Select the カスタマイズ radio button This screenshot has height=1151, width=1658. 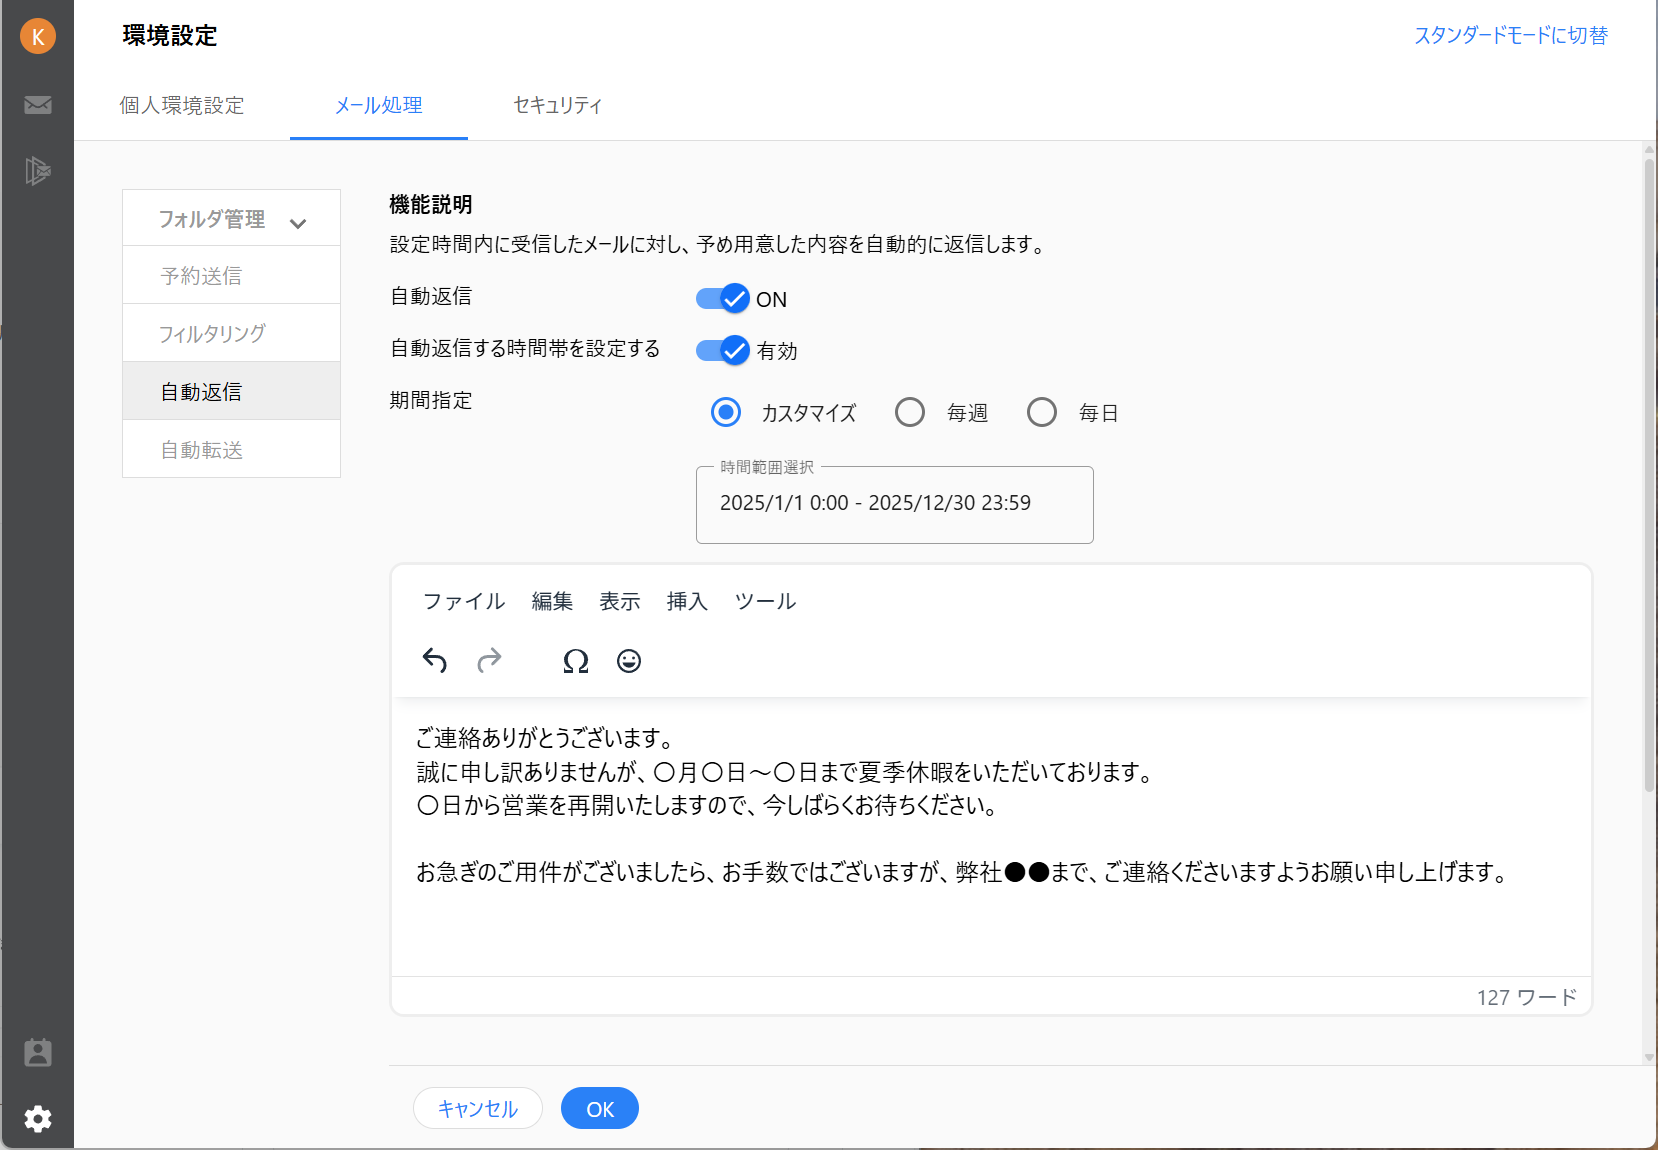point(726,412)
